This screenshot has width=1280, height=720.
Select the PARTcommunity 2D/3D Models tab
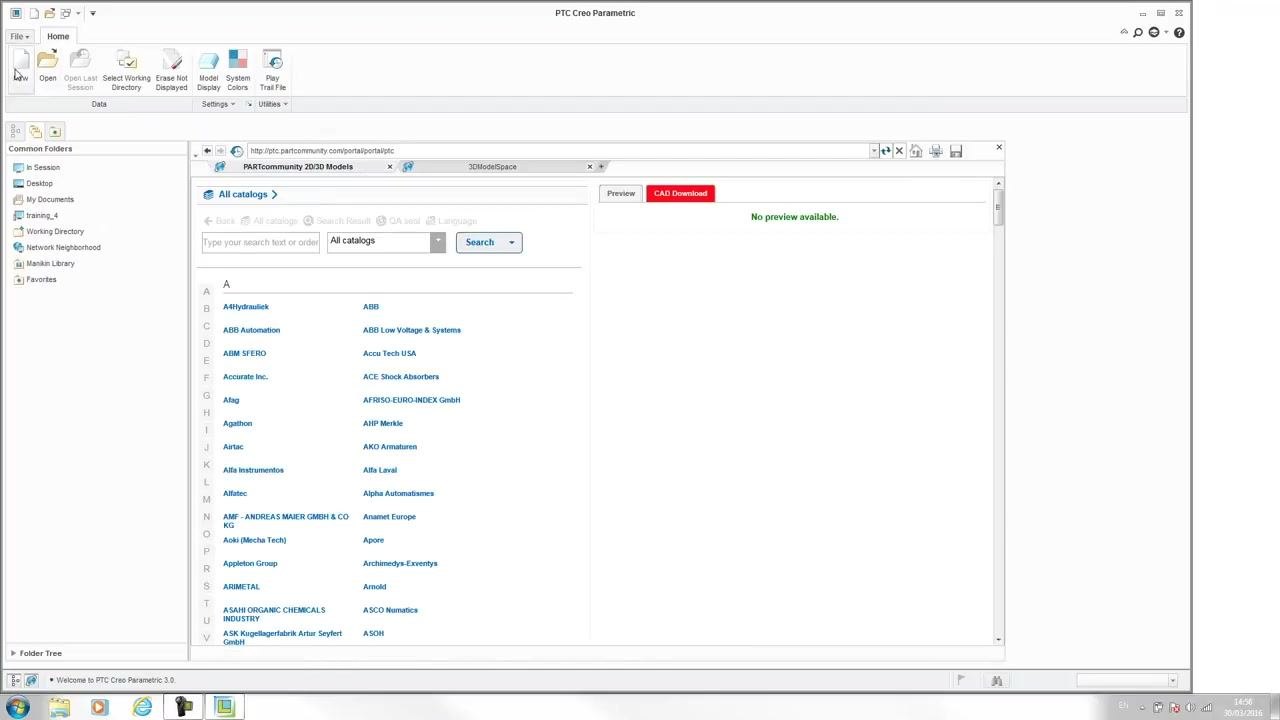298,167
